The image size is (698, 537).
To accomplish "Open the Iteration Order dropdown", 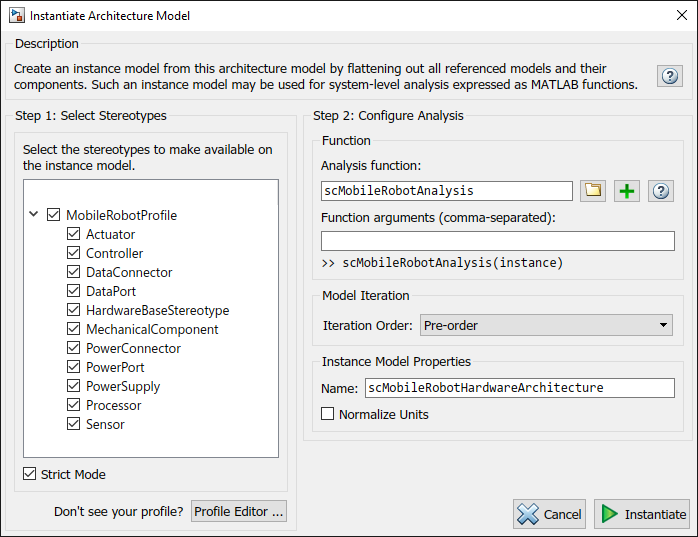I will click(546, 325).
